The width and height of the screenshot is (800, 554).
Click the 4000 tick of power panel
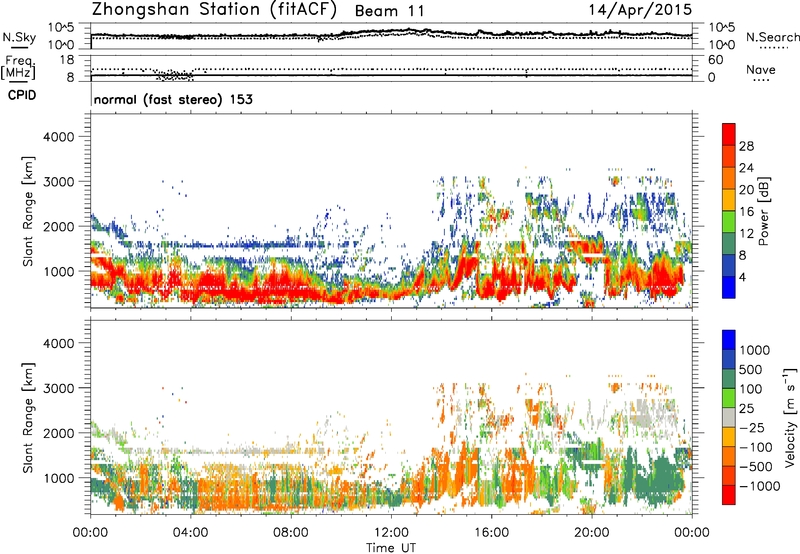(59, 137)
